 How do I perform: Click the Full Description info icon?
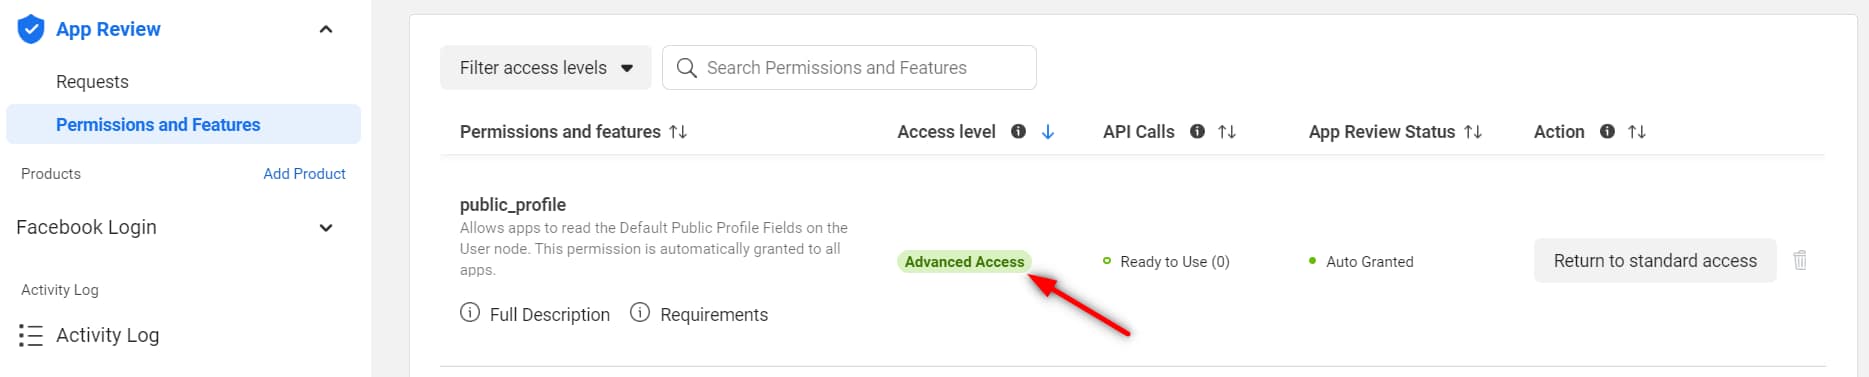pyautogui.click(x=470, y=312)
